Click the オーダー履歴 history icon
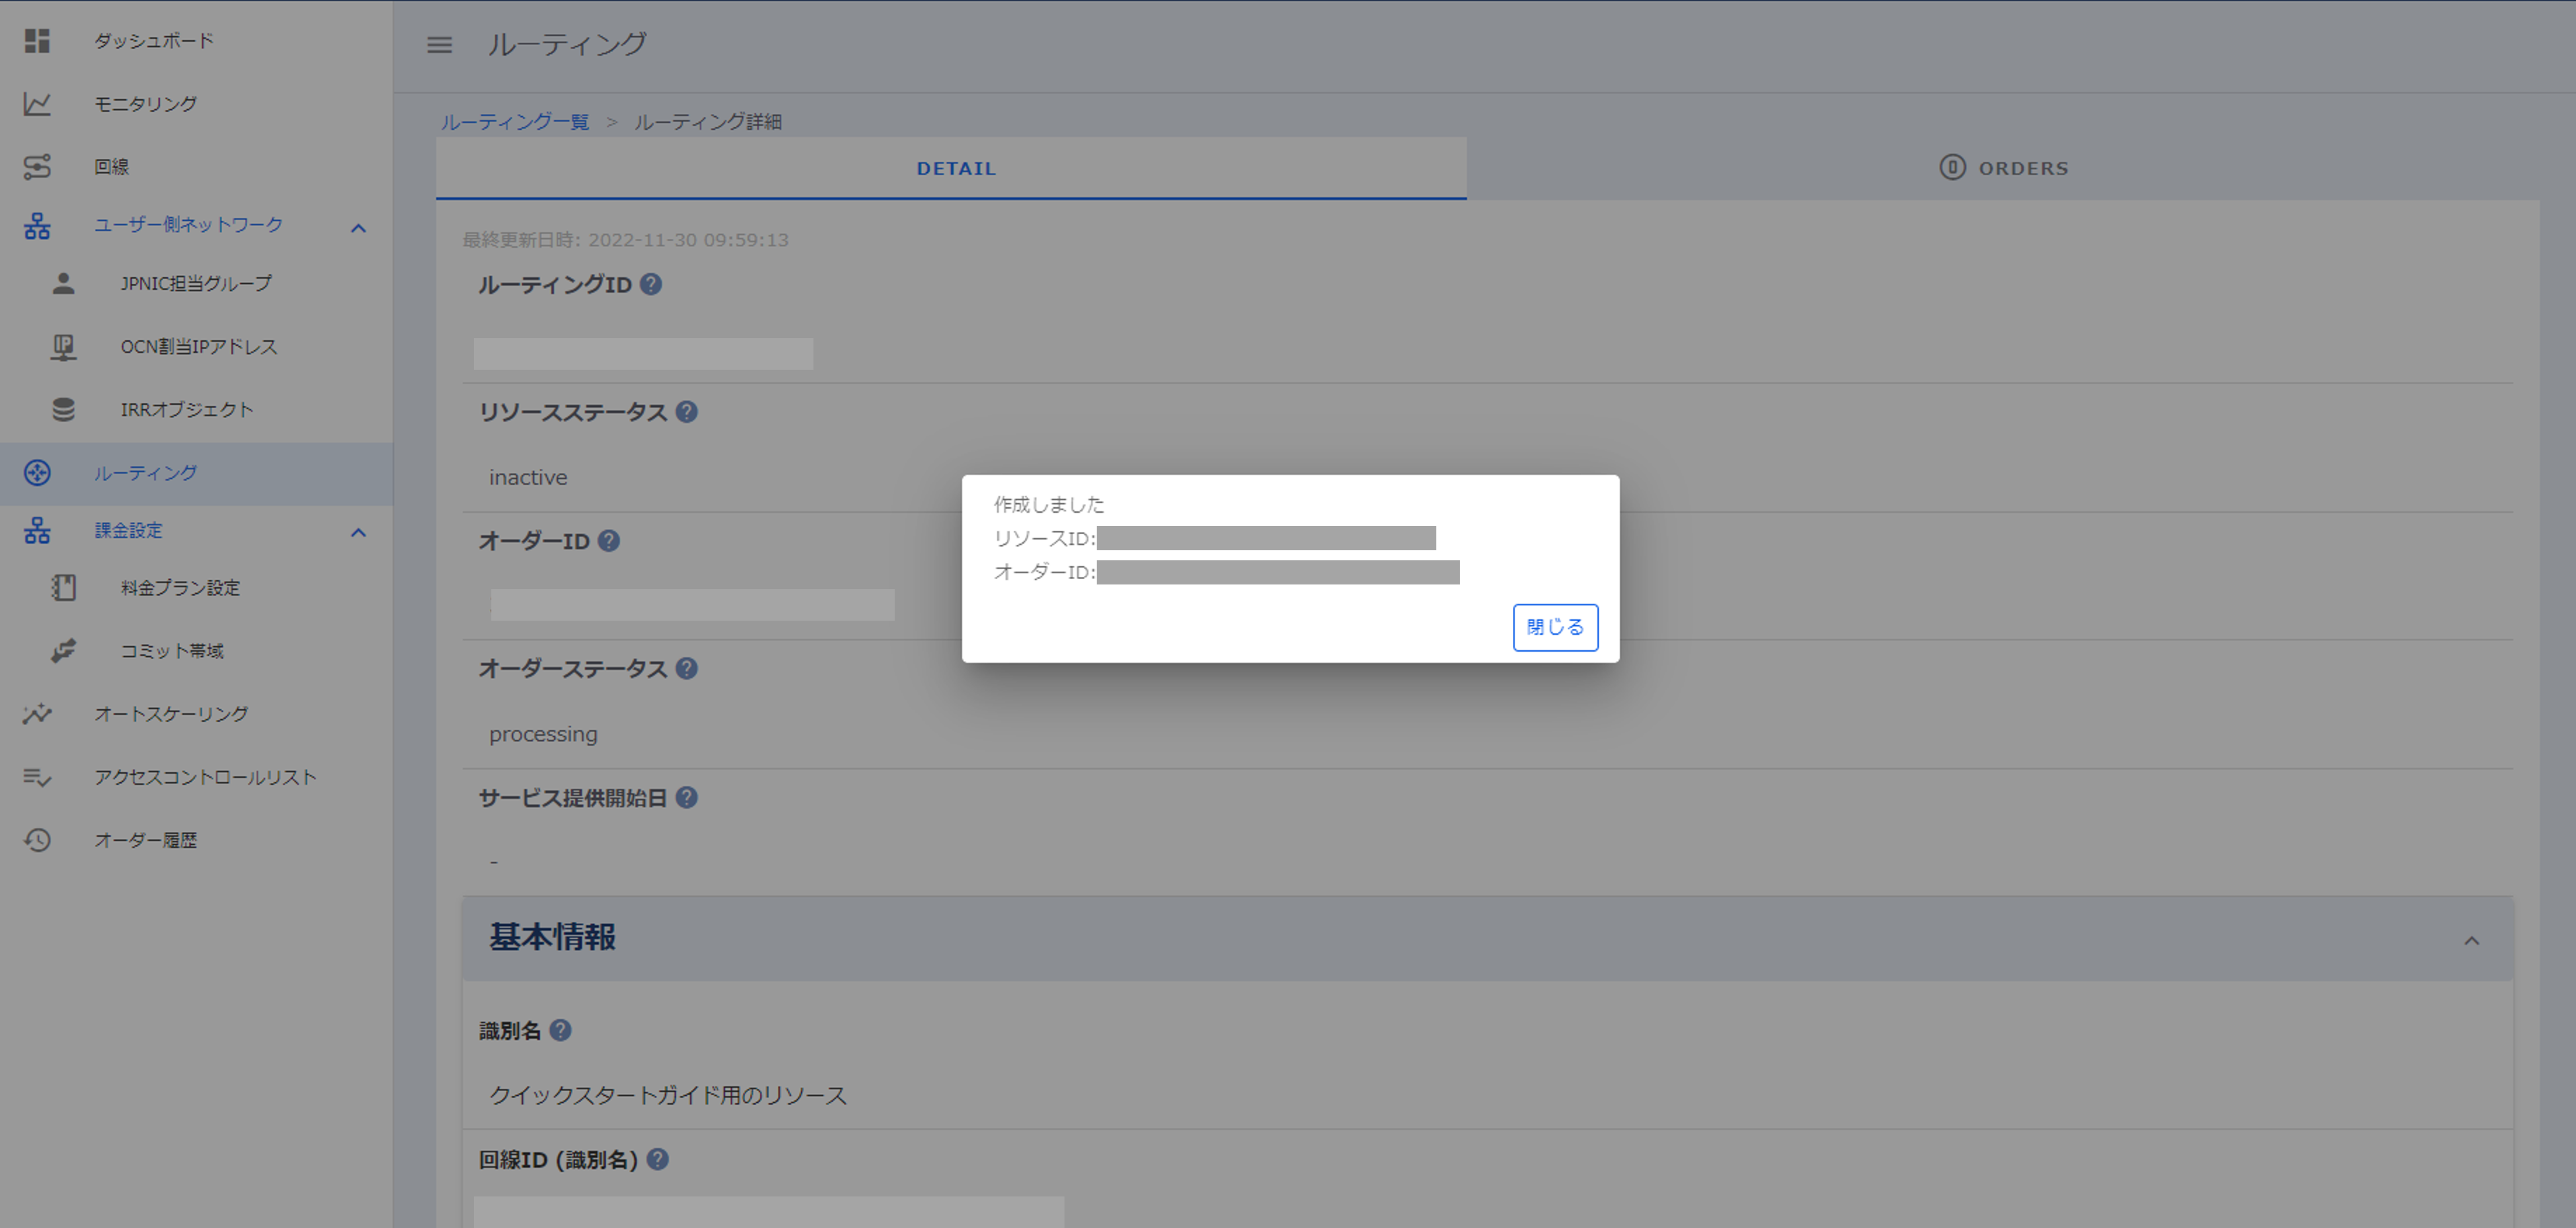Image resolution: width=2576 pixels, height=1228 pixels. (37, 840)
